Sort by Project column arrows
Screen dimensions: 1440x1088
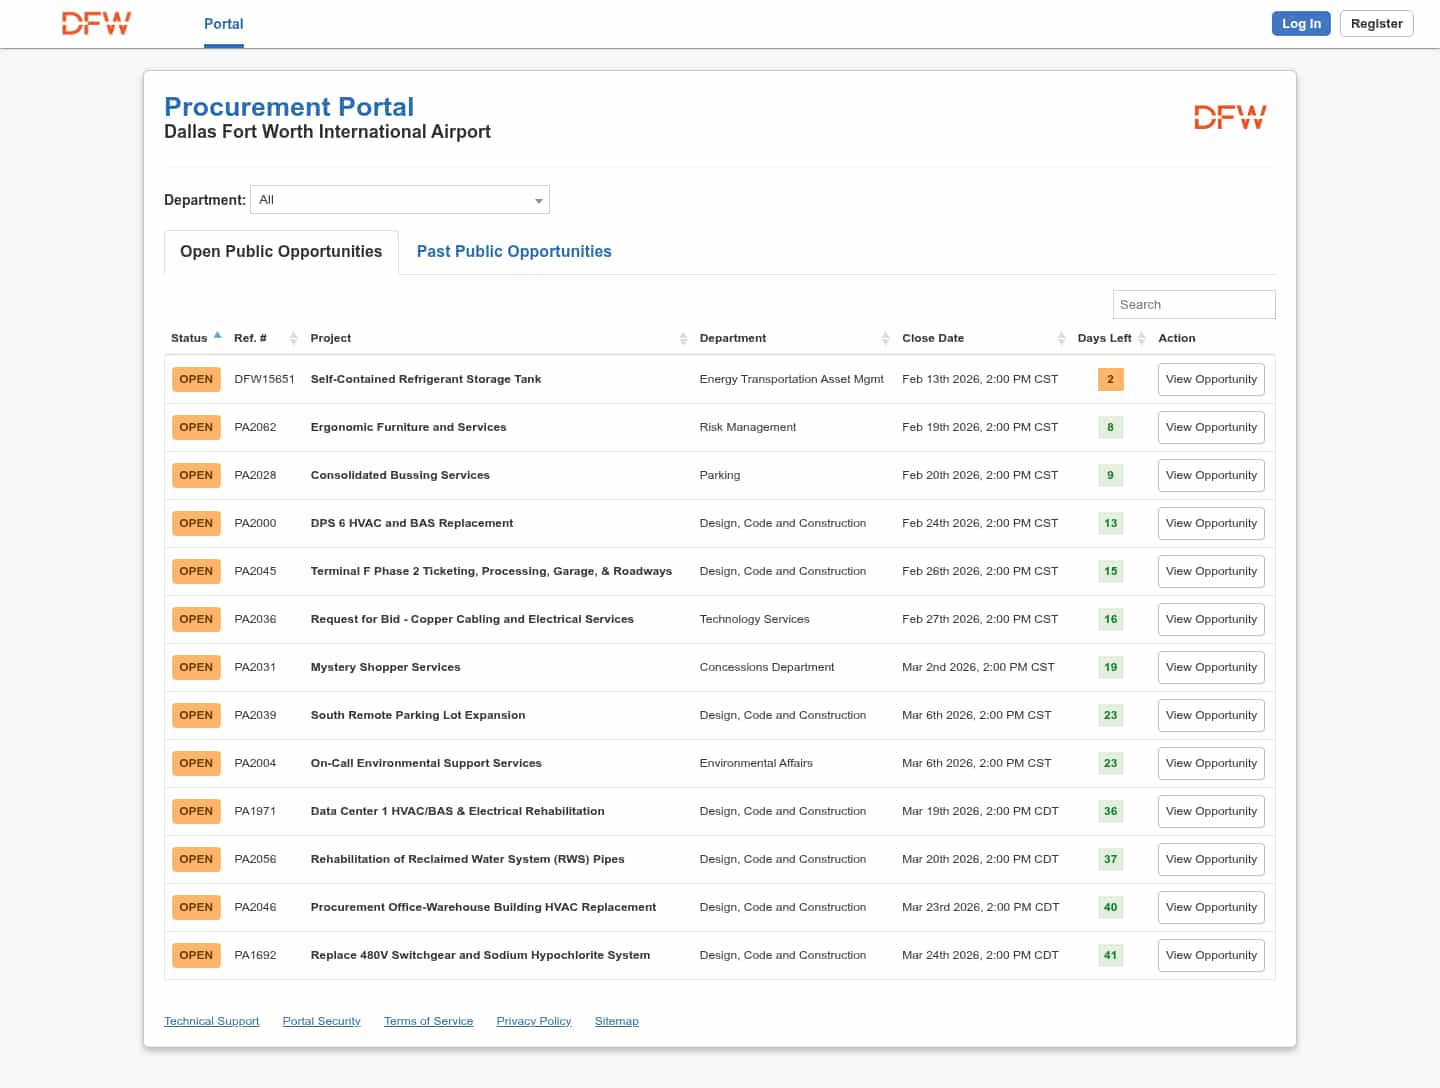coord(683,339)
